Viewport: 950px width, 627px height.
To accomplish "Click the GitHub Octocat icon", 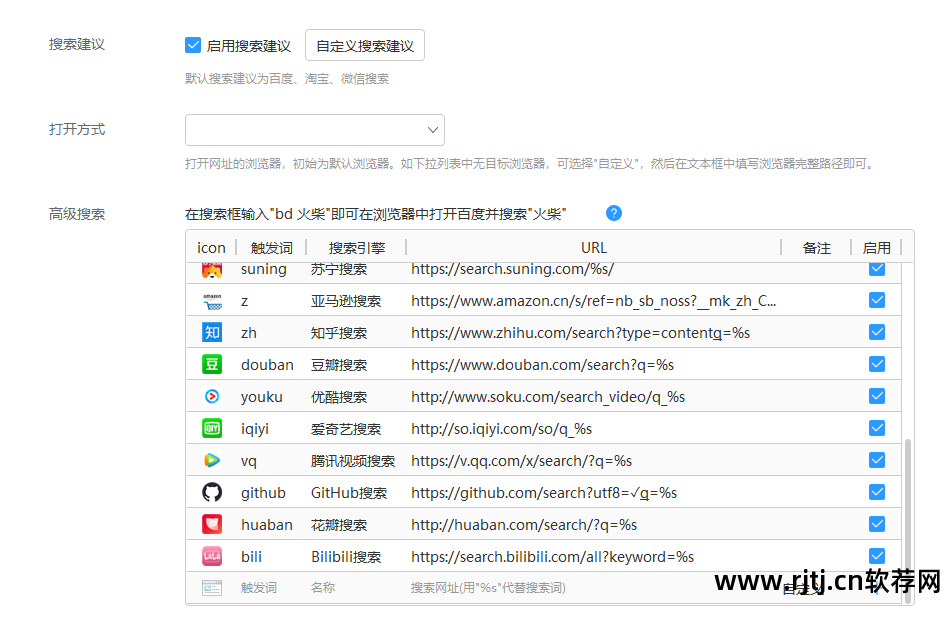I will [212, 492].
